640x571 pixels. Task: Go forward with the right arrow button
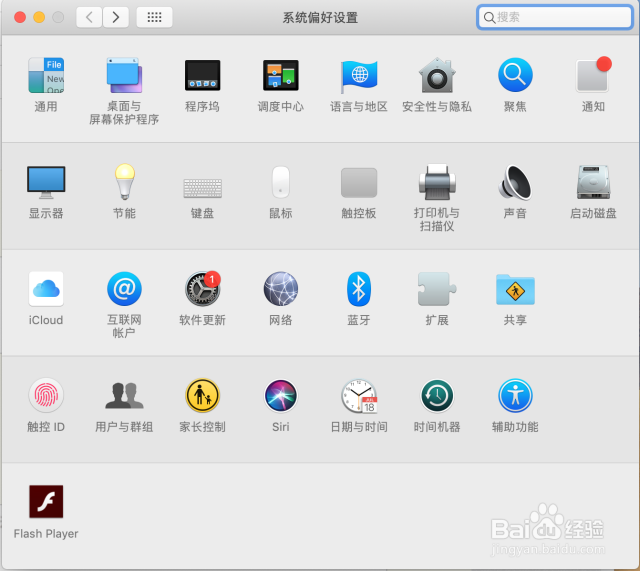click(116, 17)
